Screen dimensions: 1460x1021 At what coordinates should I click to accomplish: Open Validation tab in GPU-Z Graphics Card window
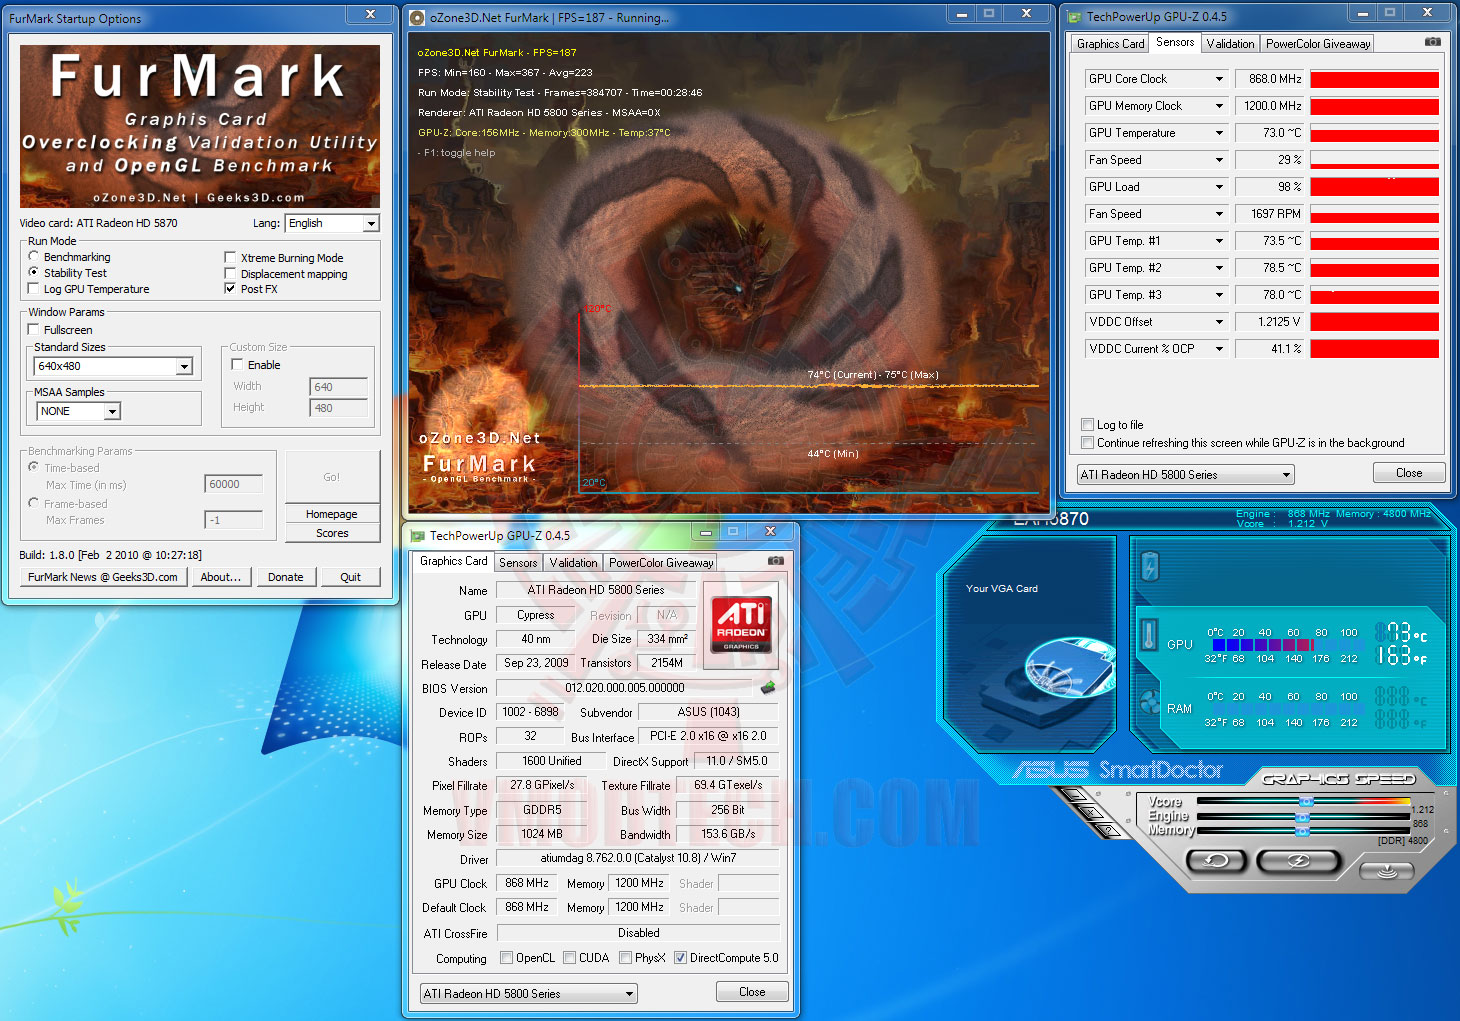(573, 563)
